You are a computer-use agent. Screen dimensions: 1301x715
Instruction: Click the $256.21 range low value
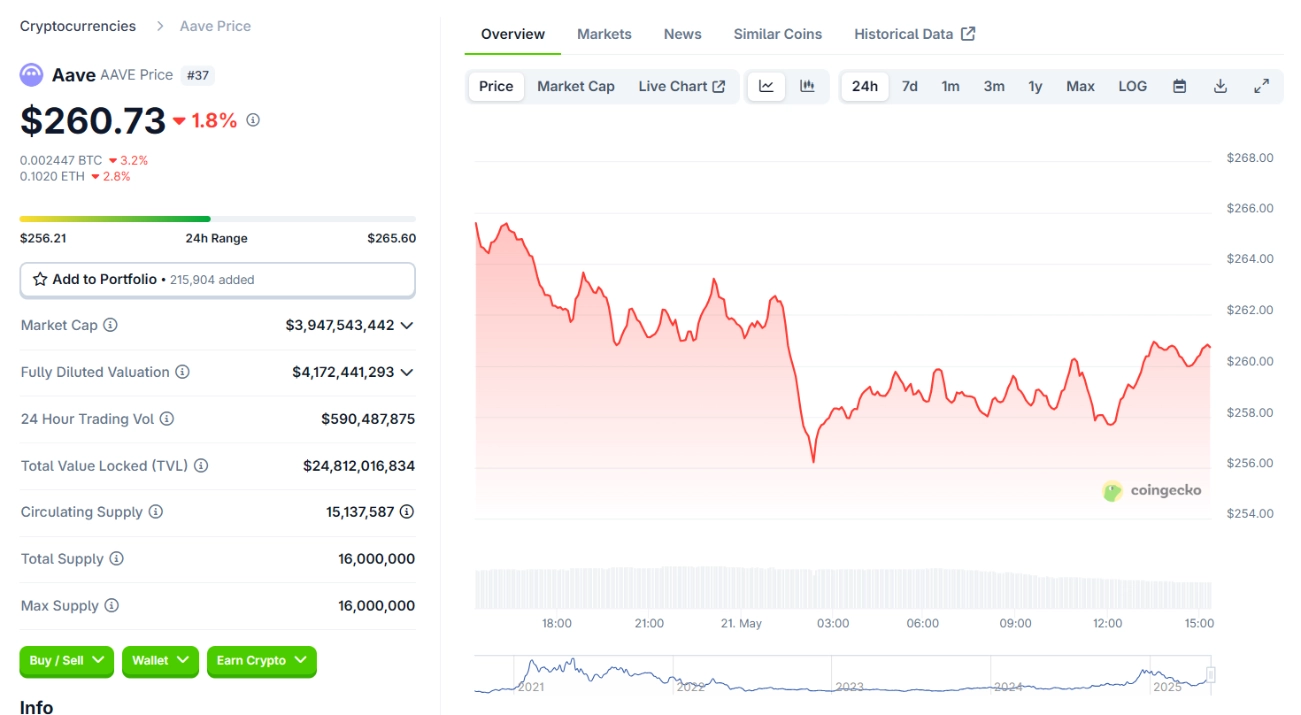coord(43,238)
